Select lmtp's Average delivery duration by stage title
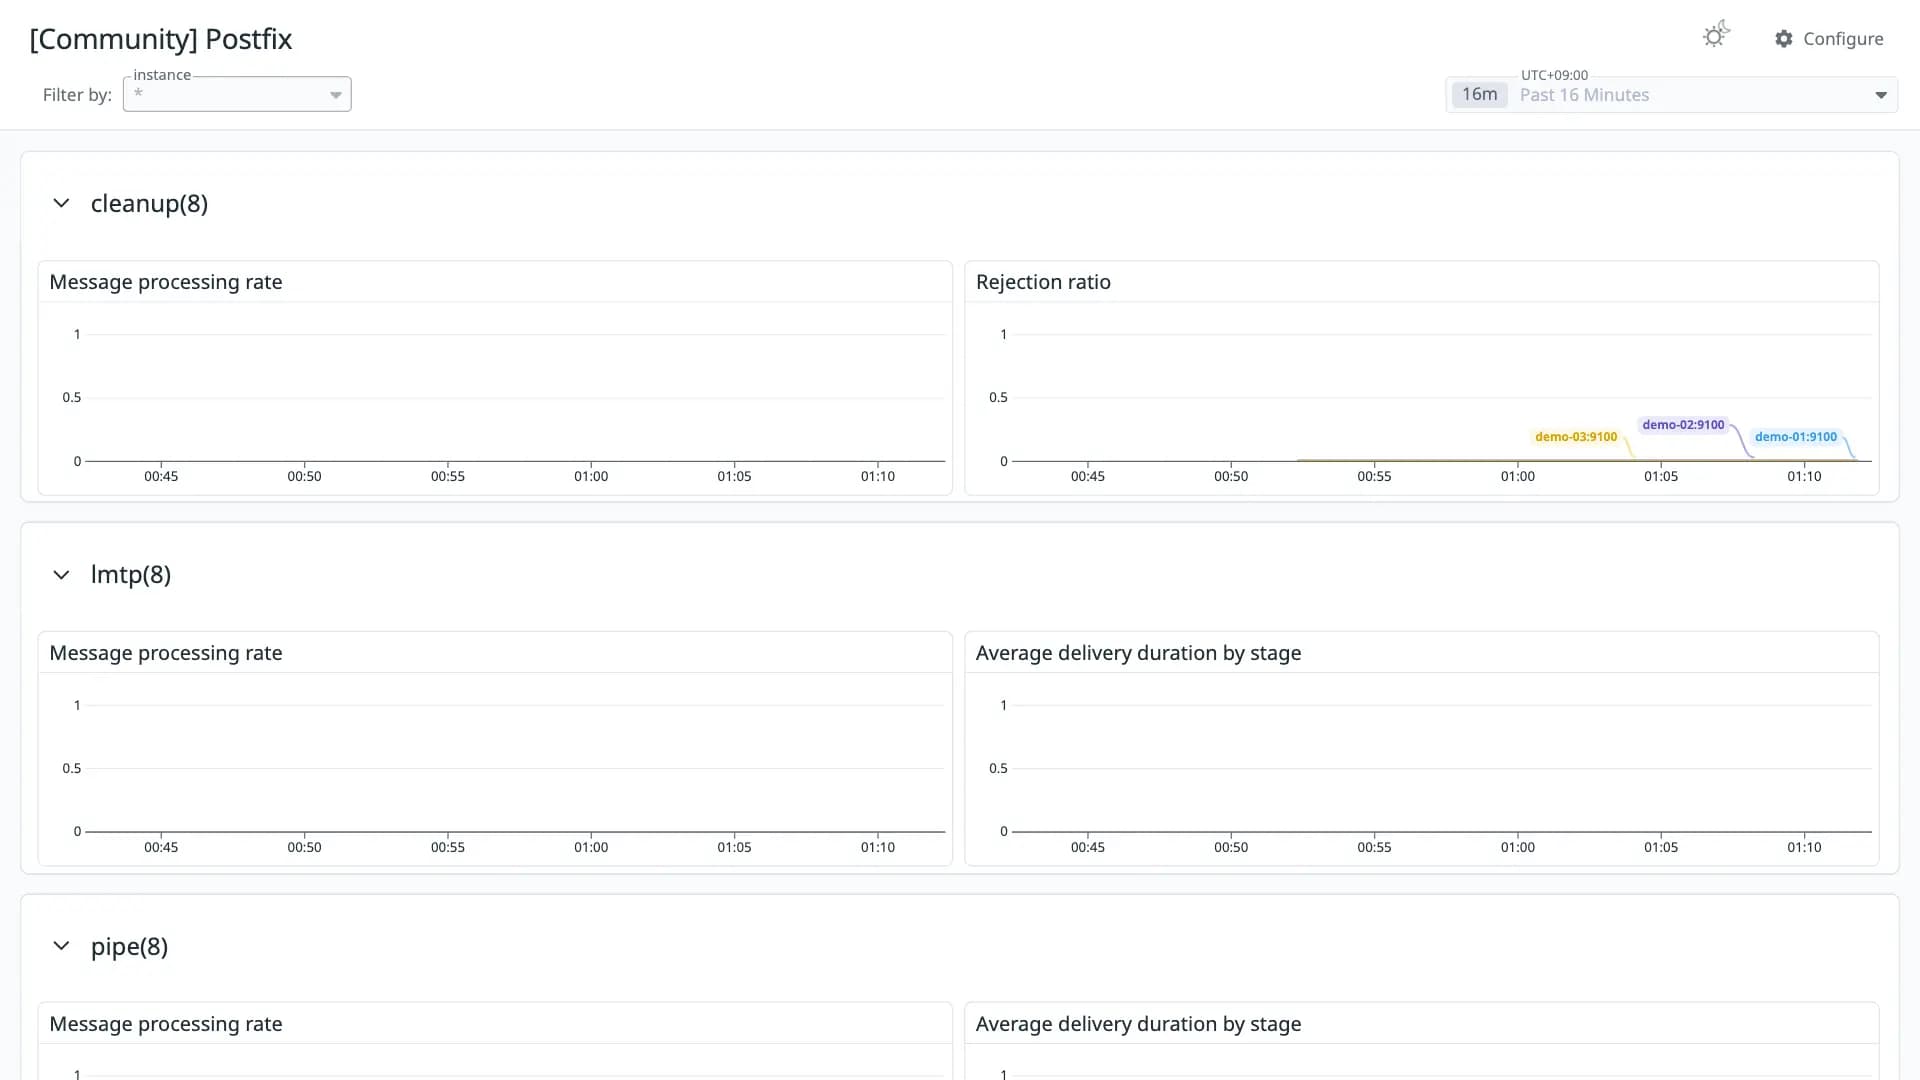 [x=1138, y=653]
